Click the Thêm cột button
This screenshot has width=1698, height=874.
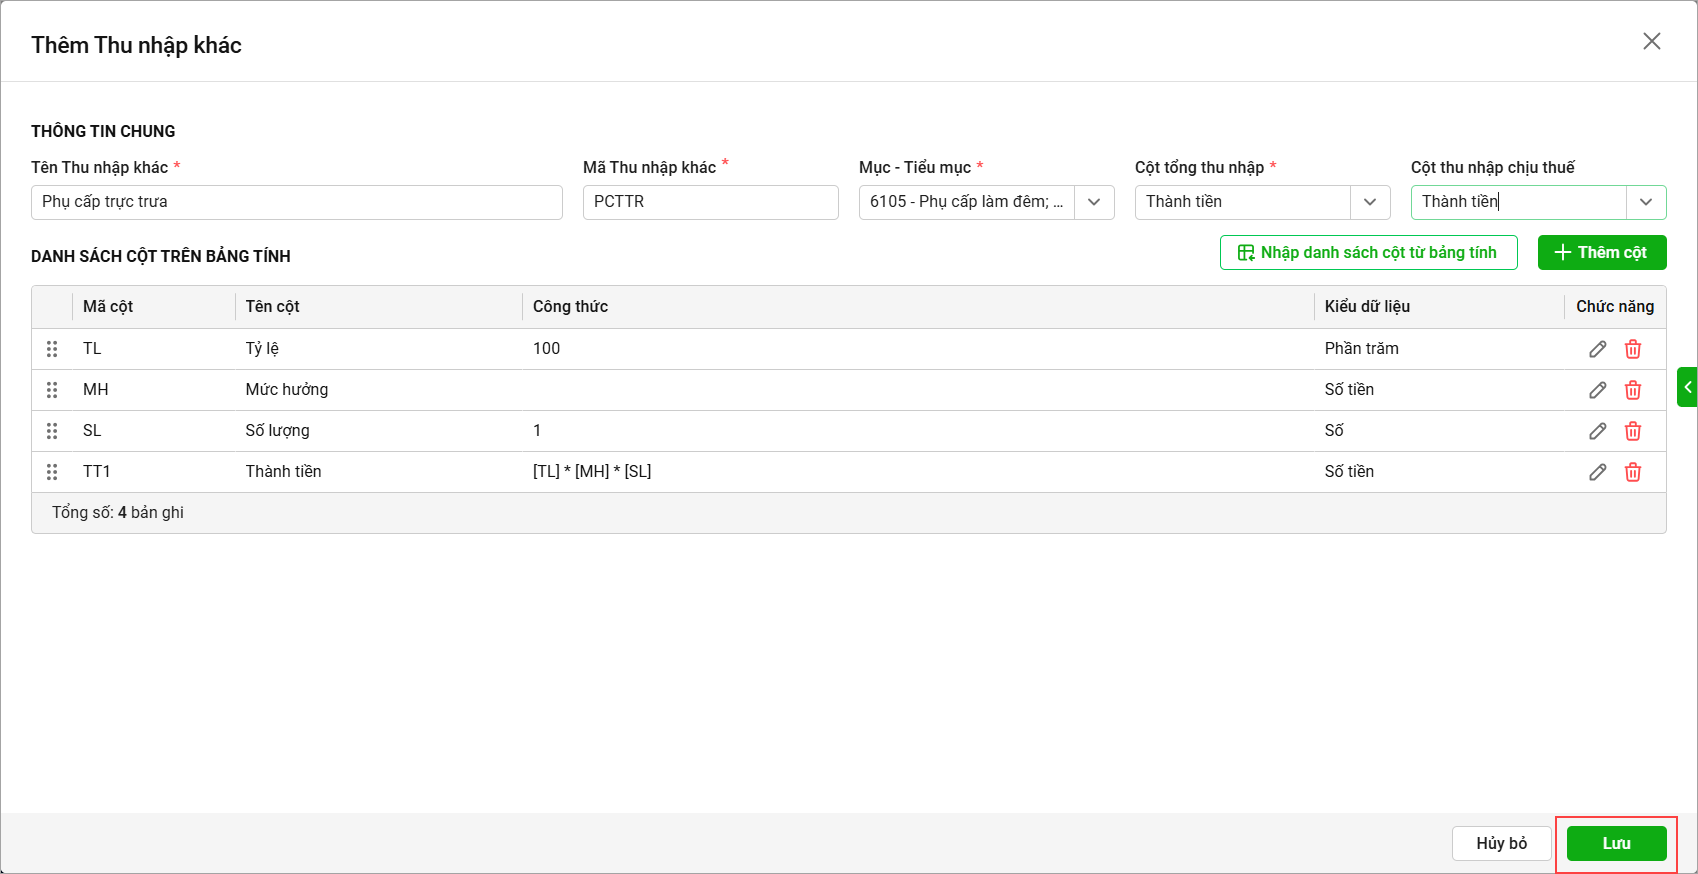1602,253
